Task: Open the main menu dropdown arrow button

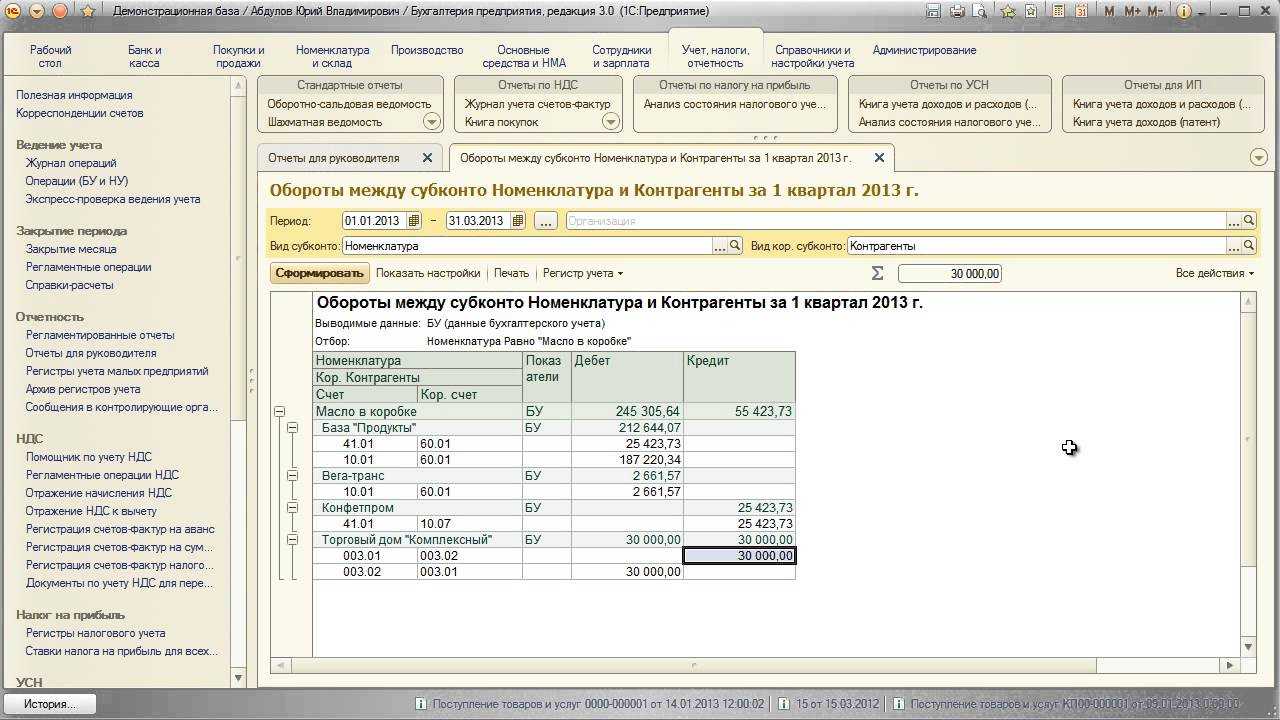Action: (36, 11)
